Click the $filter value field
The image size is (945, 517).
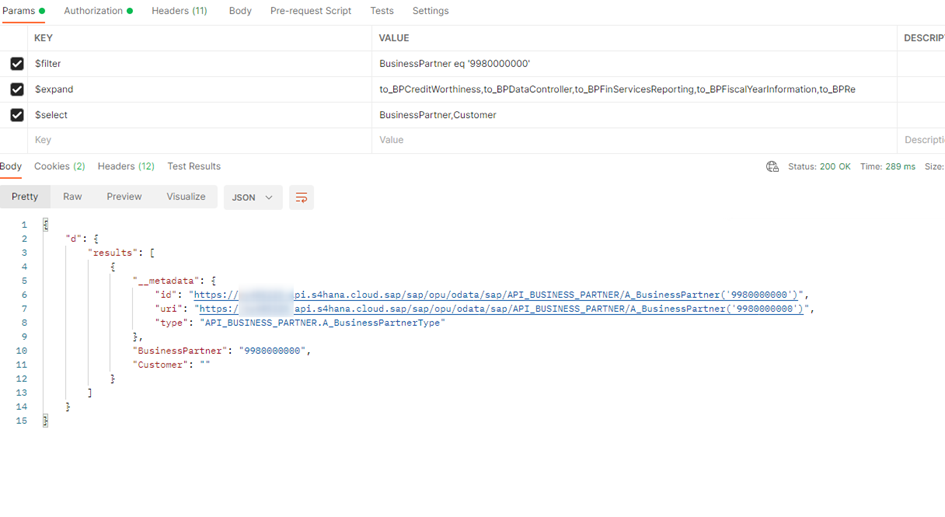(x=634, y=64)
